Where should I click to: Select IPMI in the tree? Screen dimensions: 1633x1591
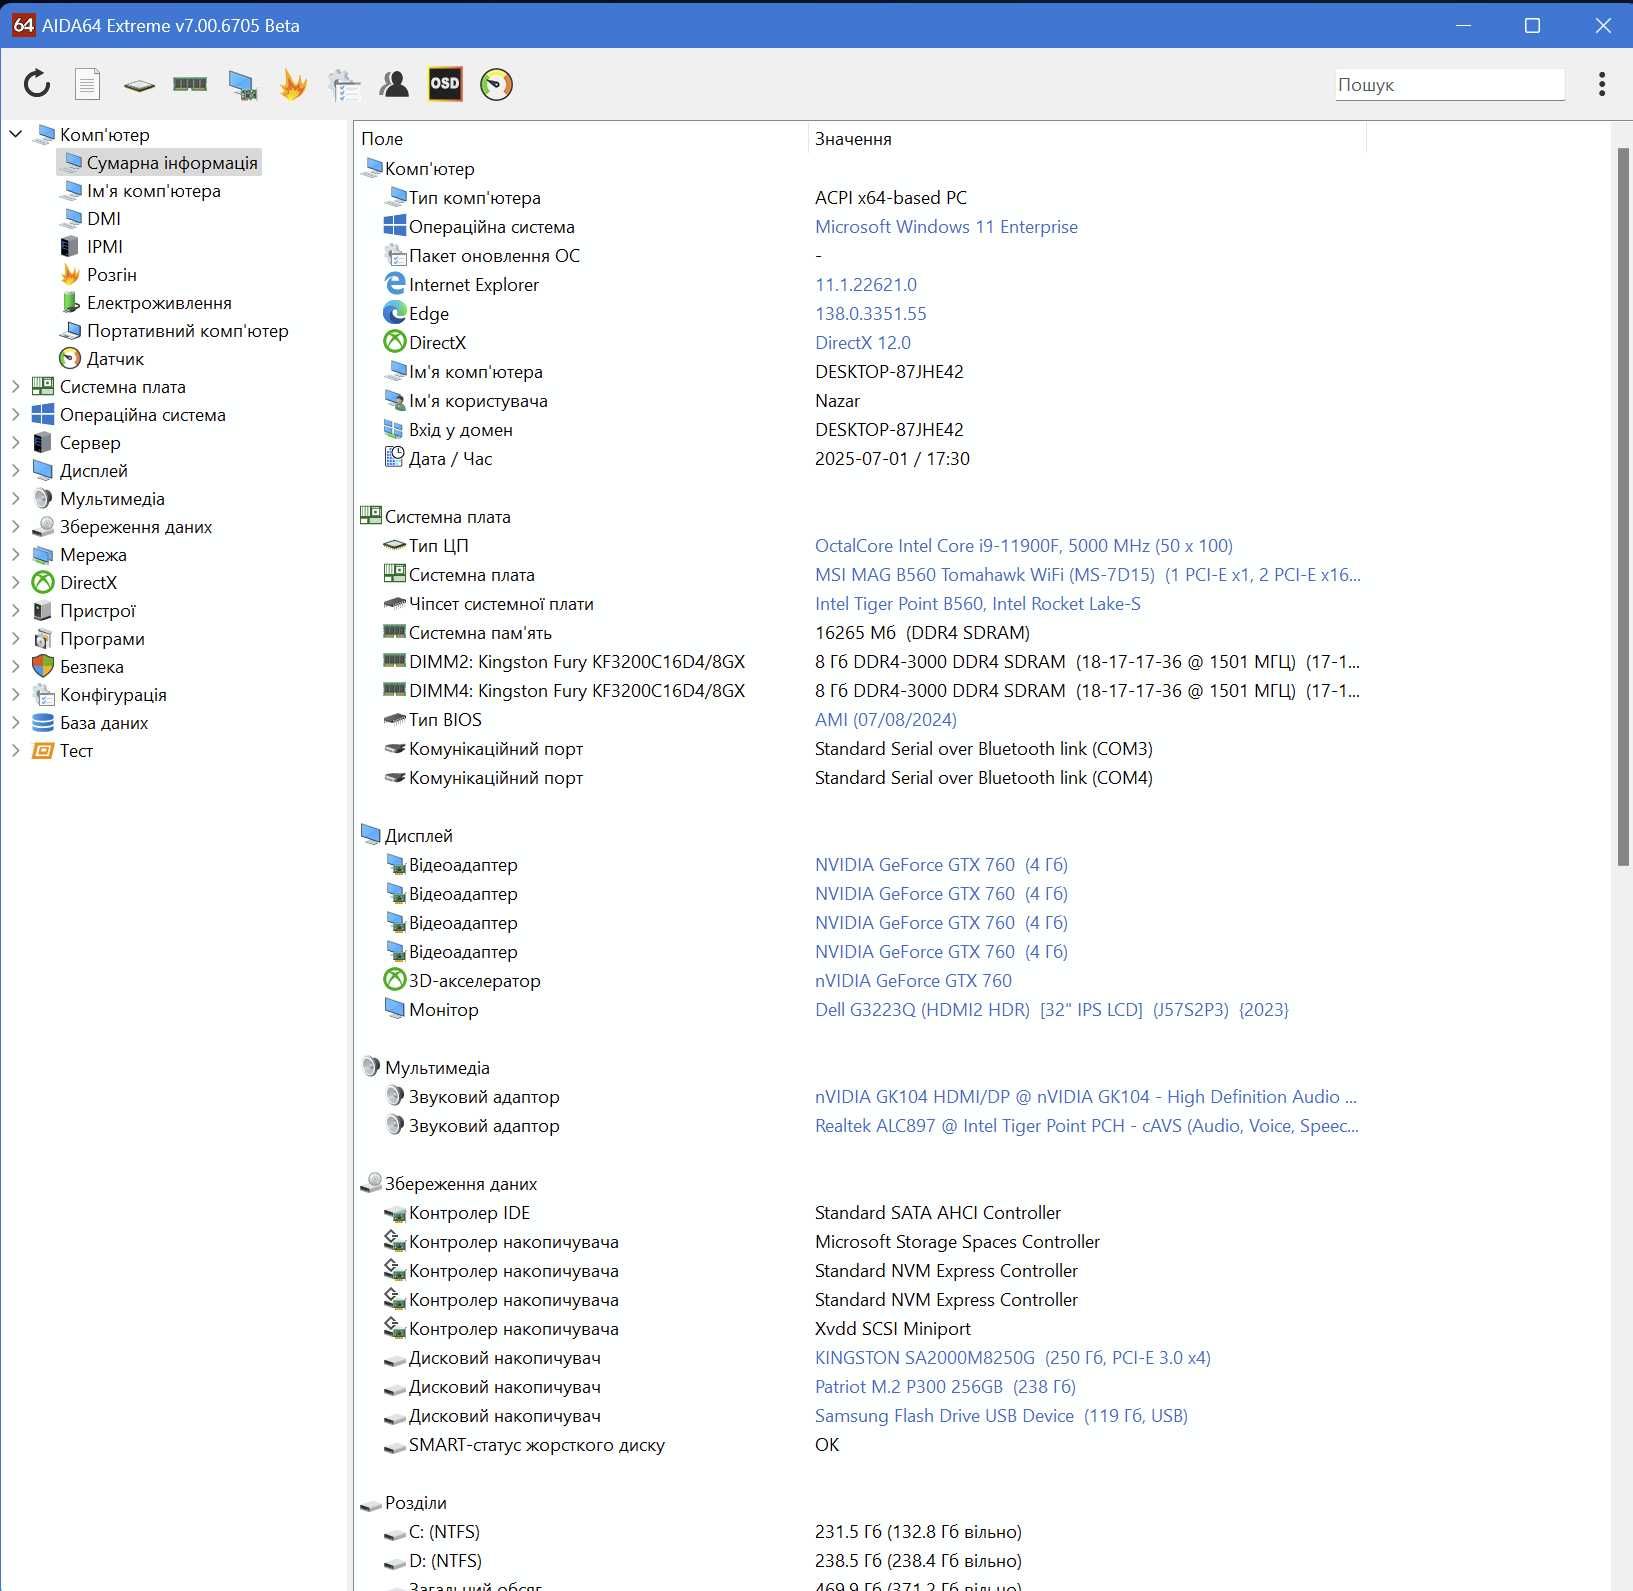pyautogui.click(x=104, y=247)
